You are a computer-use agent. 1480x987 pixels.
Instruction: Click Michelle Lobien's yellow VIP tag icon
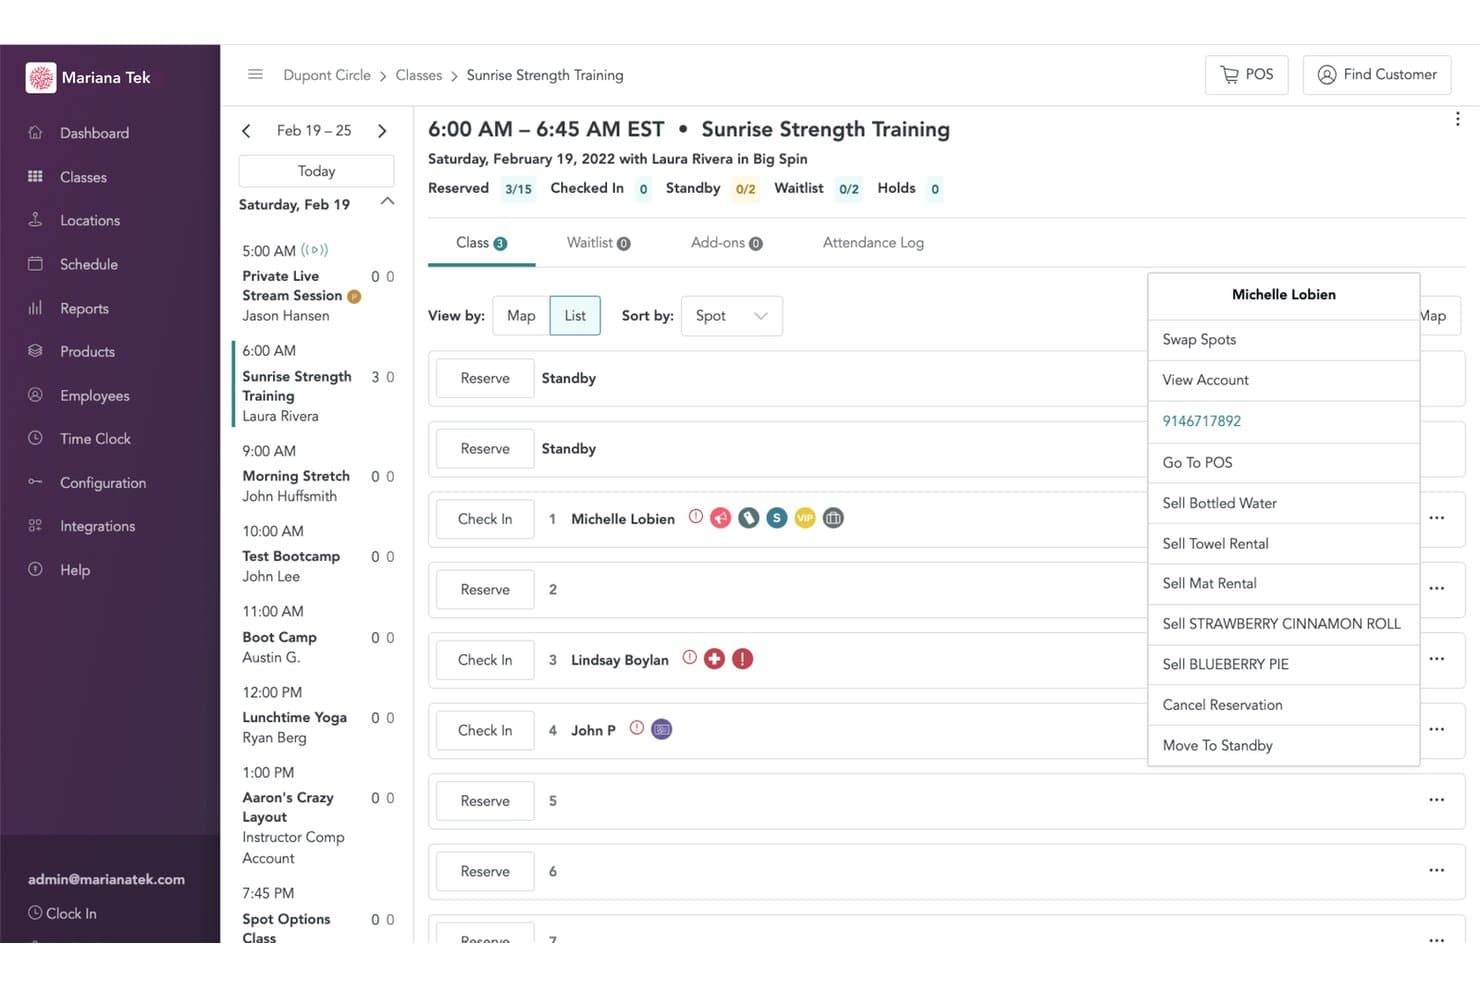click(x=805, y=518)
